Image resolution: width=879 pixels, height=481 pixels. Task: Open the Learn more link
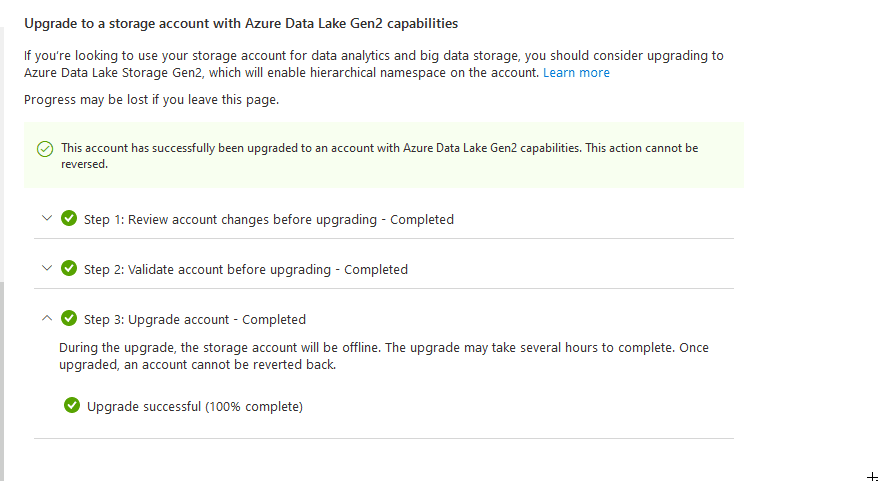coord(576,73)
